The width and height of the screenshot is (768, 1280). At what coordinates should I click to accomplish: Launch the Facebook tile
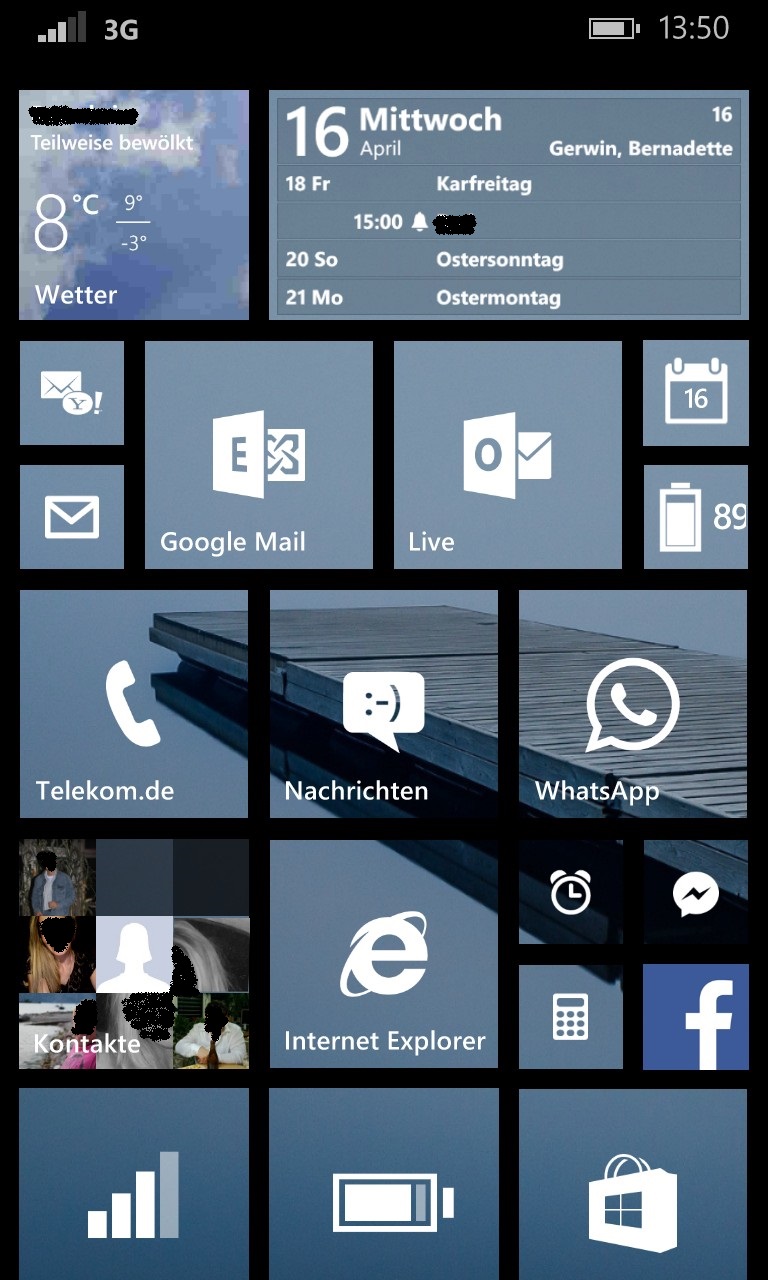point(696,1017)
